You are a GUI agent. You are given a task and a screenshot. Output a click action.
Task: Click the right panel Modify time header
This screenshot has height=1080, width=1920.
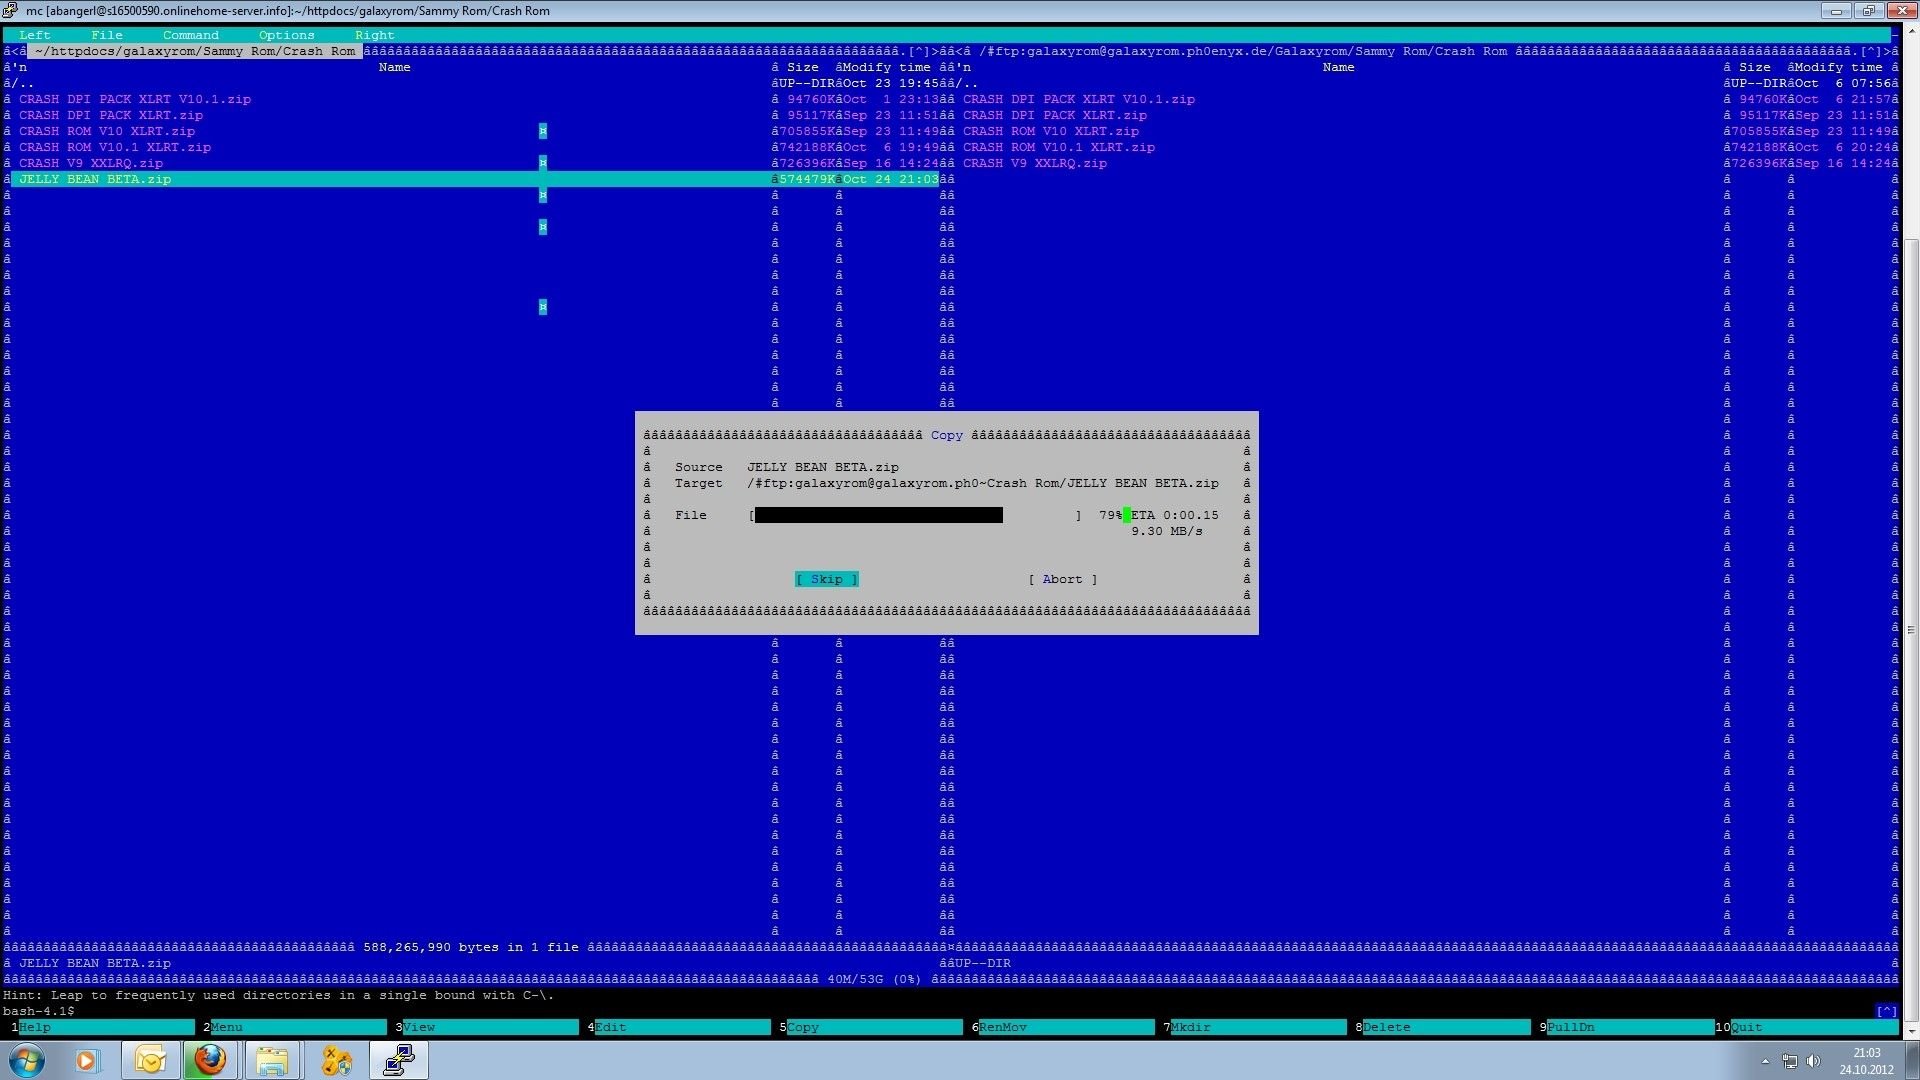[1839, 67]
